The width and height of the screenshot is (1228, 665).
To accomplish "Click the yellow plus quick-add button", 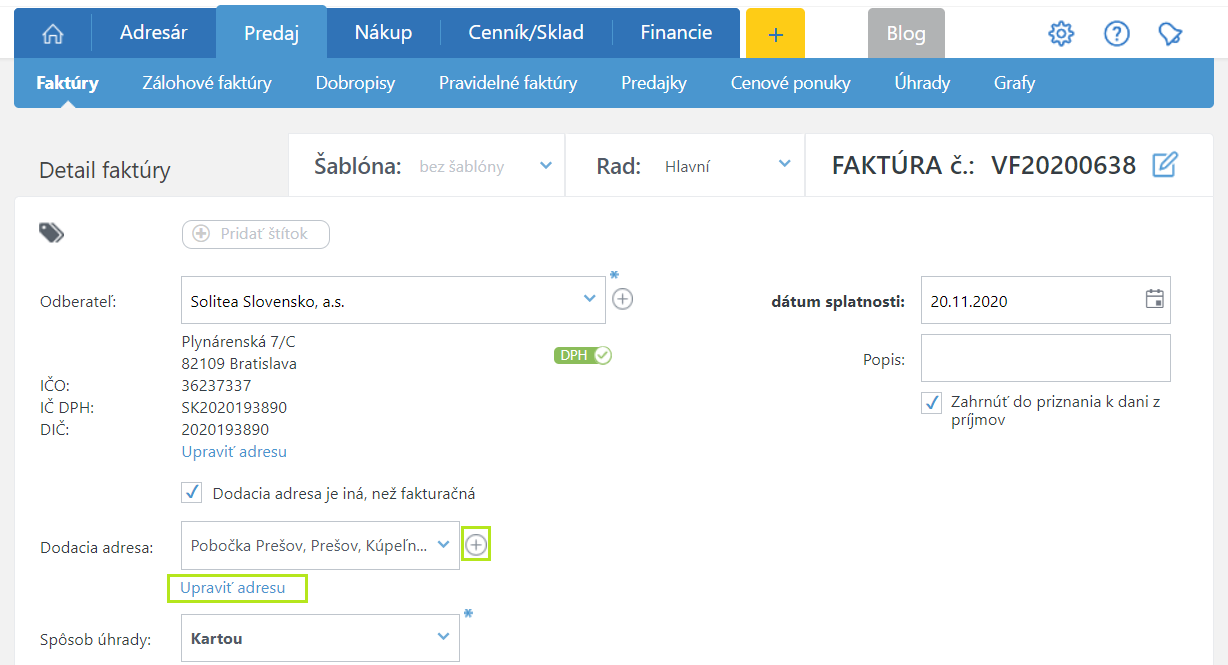I will [x=775, y=33].
